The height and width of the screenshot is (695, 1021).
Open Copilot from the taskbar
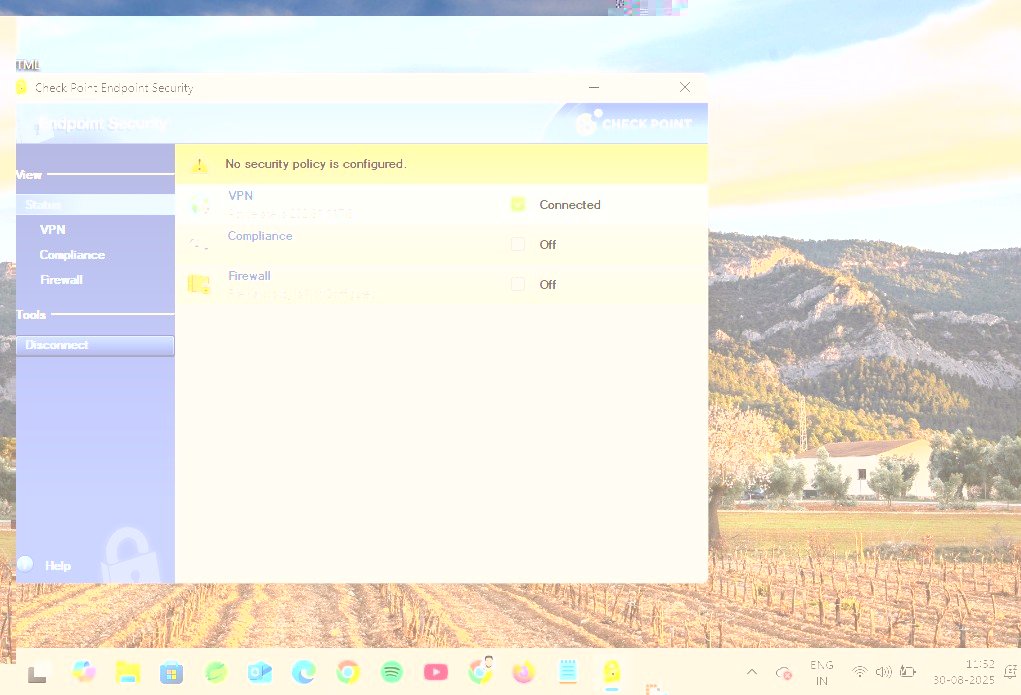[84, 672]
